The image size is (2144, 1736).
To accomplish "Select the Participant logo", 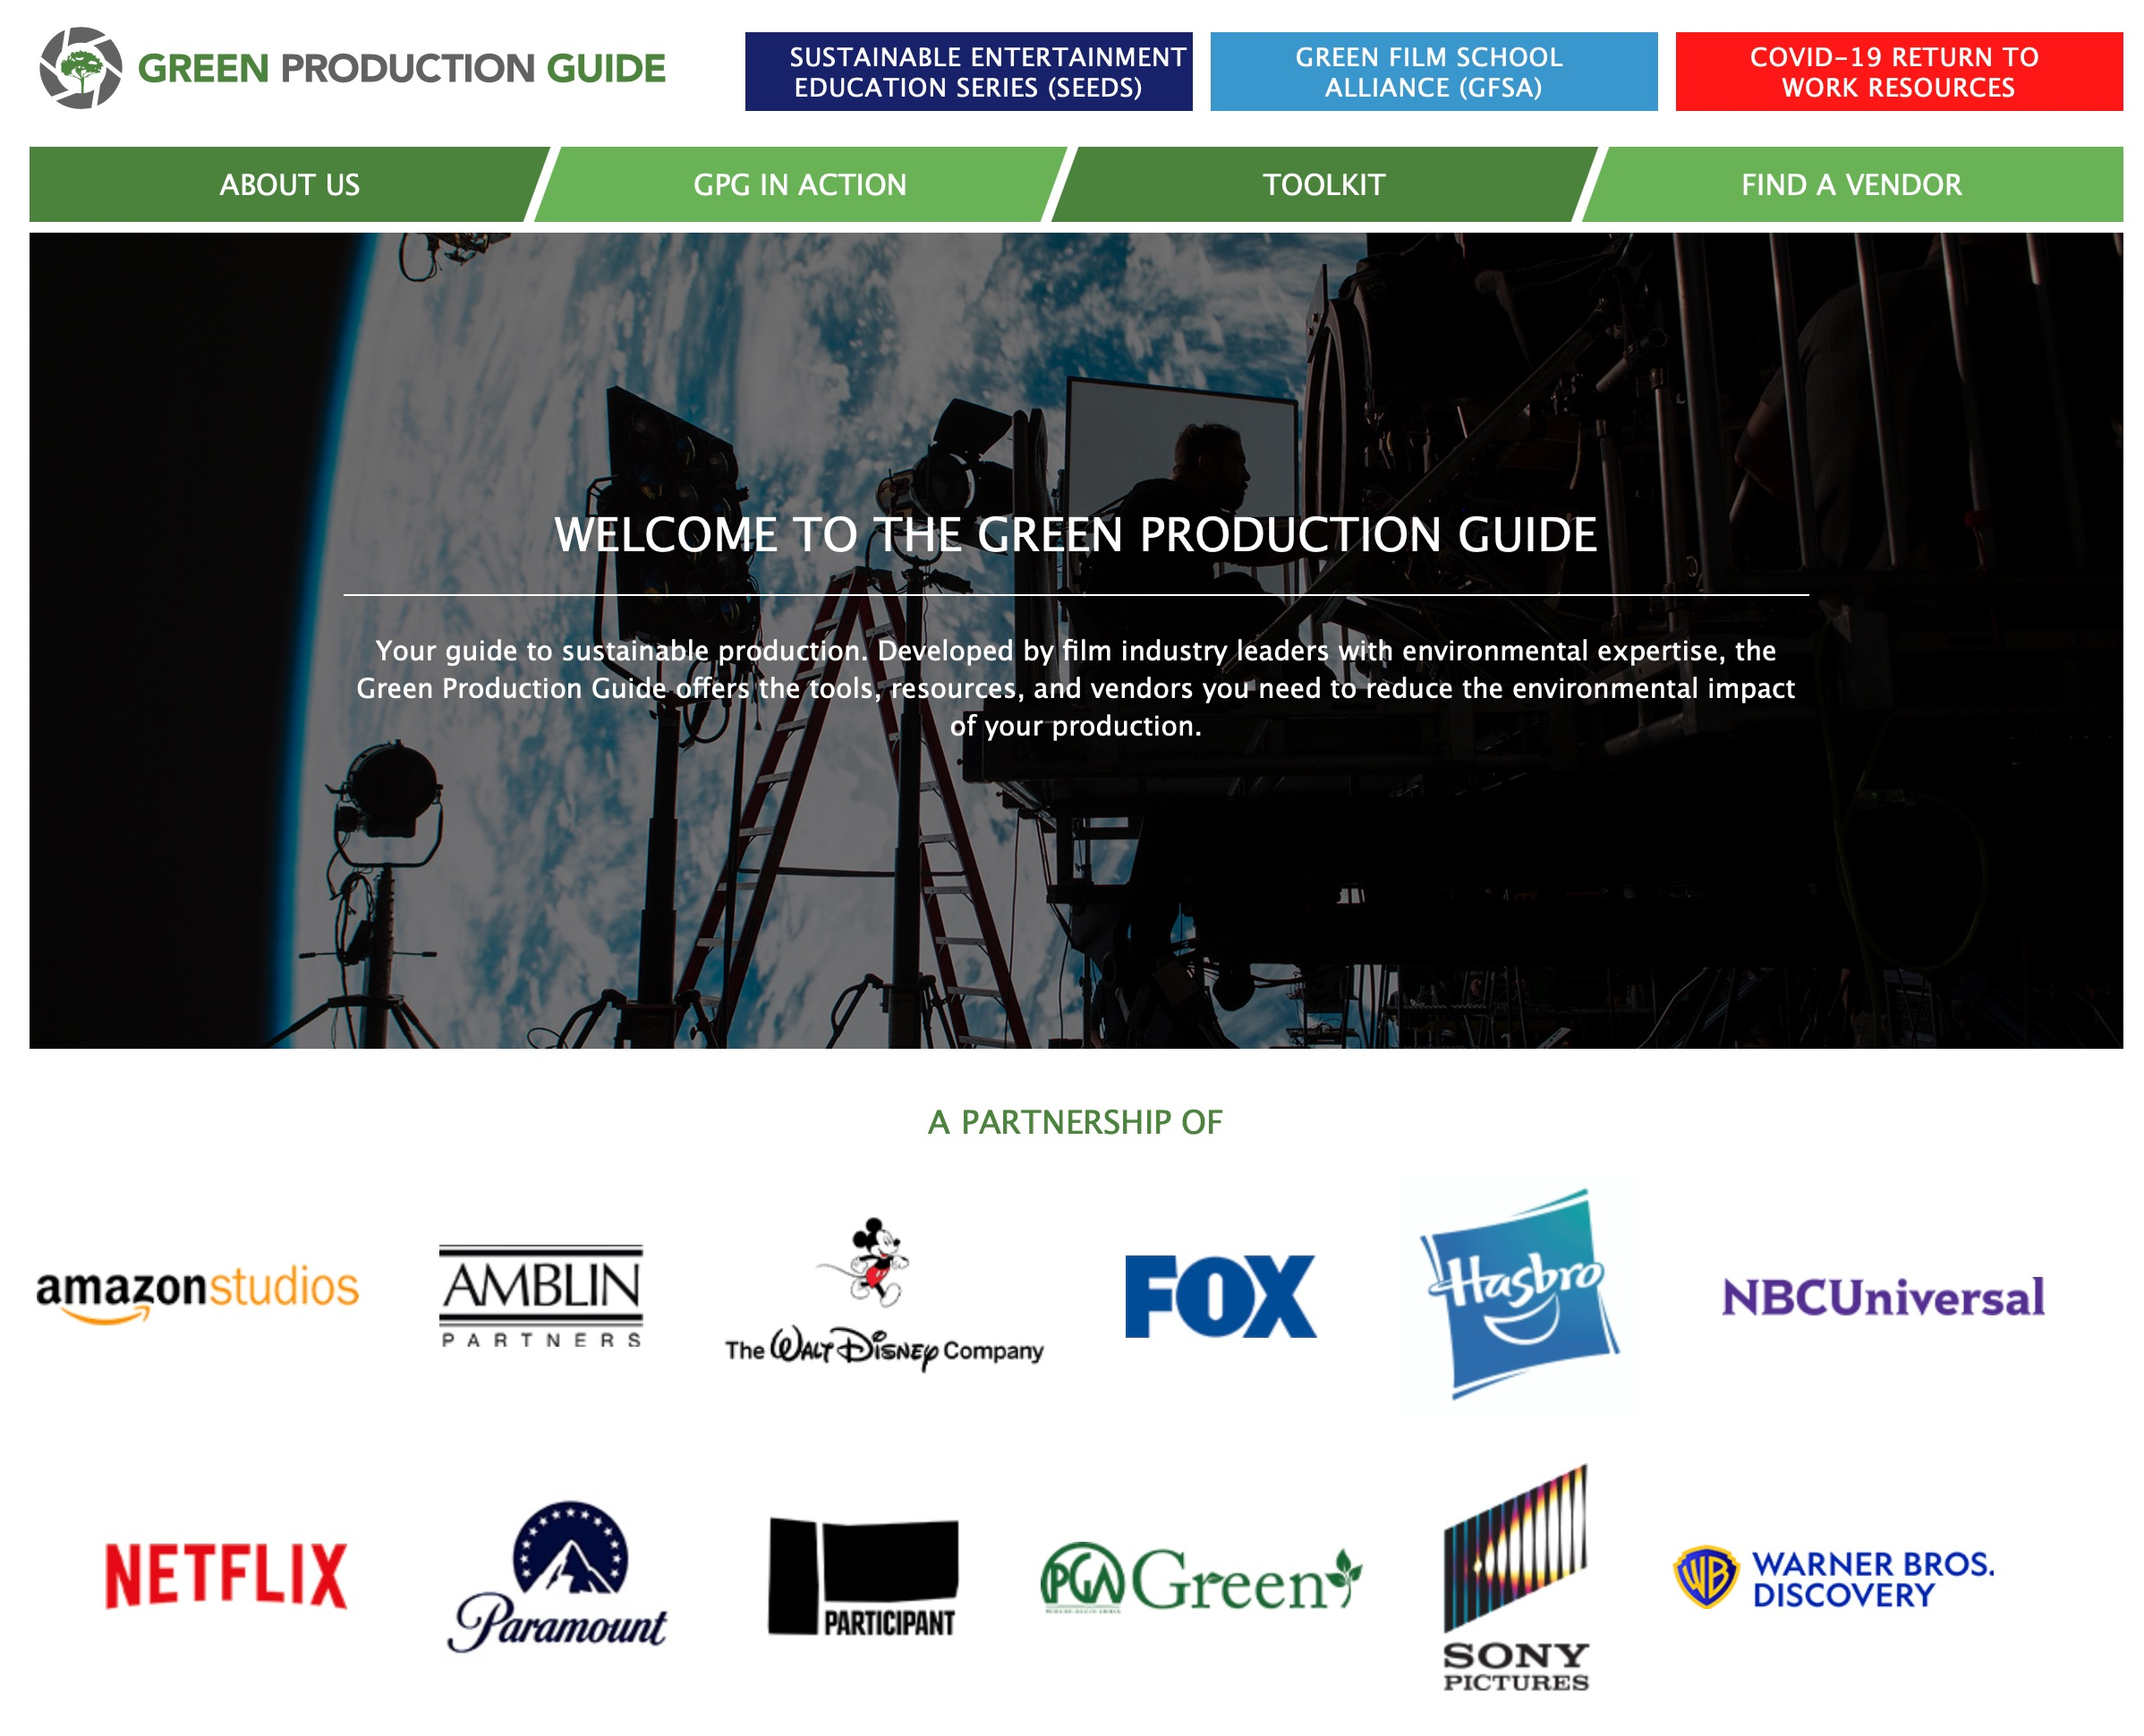I will tap(863, 1577).
